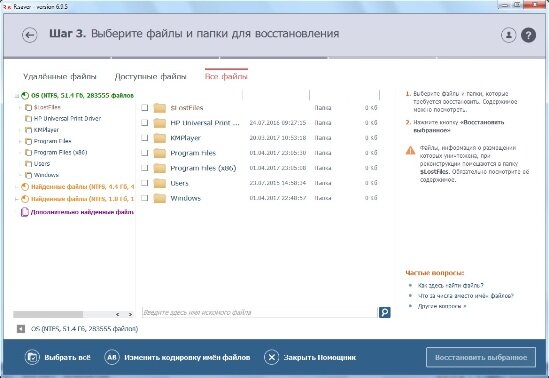Go back using the arrow button in the header
The width and height of the screenshot is (549, 378).
point(29,35)
